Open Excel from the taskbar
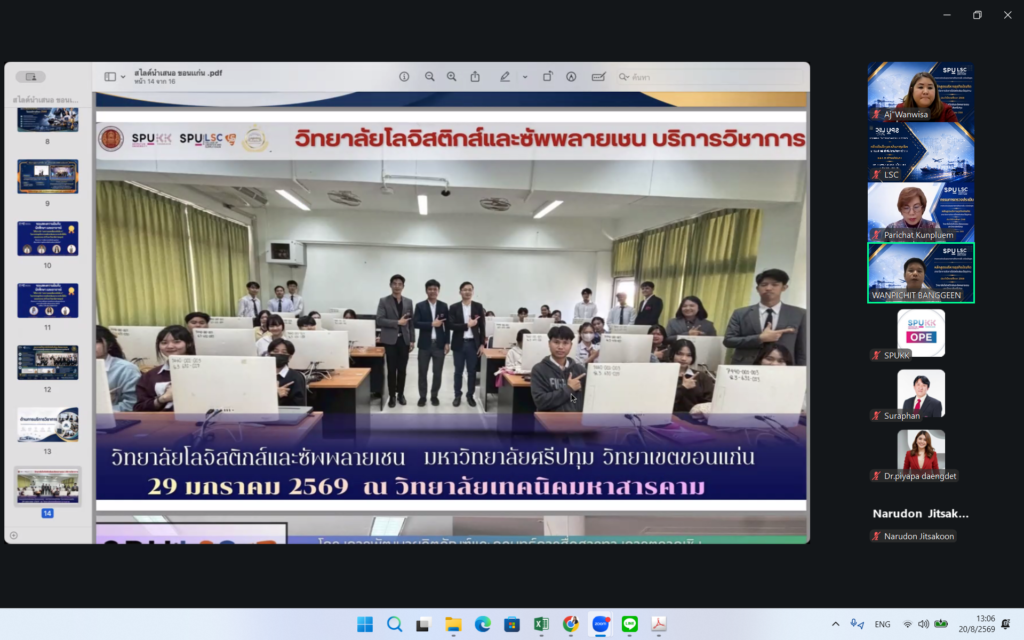The height and width of the screenshot is (640, 1024). coord(541,624)
